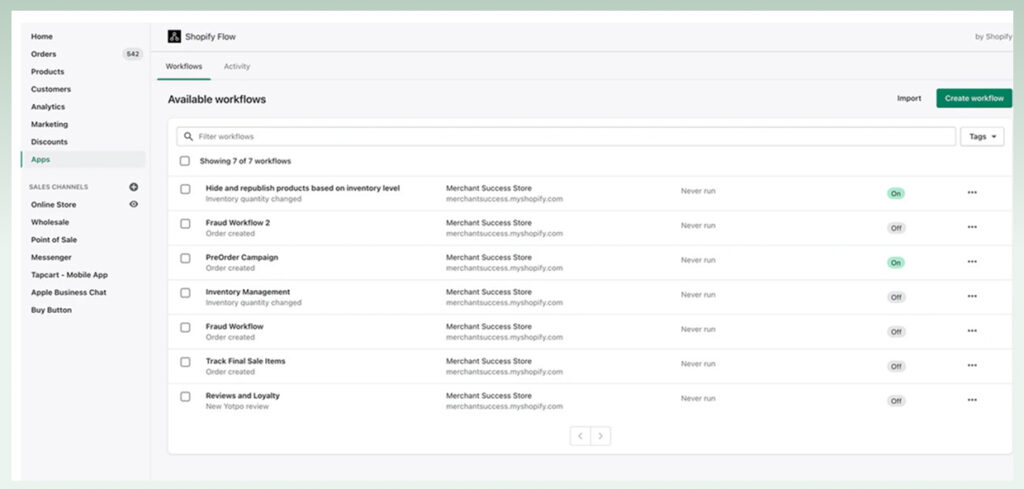
Task: Check the Reviews and Loyalty checkbox
Action: pyautogui.click(x=185, y=397)
